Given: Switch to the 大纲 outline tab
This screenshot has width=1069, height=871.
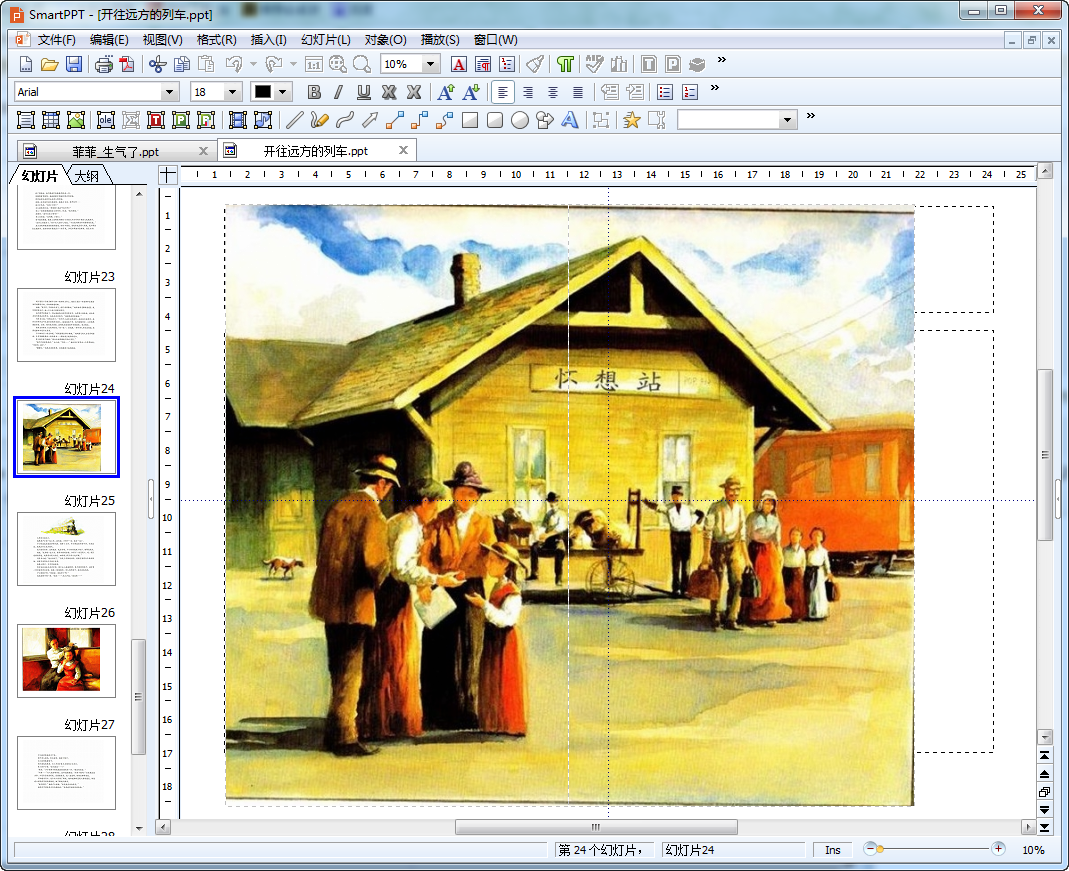Looking at the screenshot, I should [87, 176].
